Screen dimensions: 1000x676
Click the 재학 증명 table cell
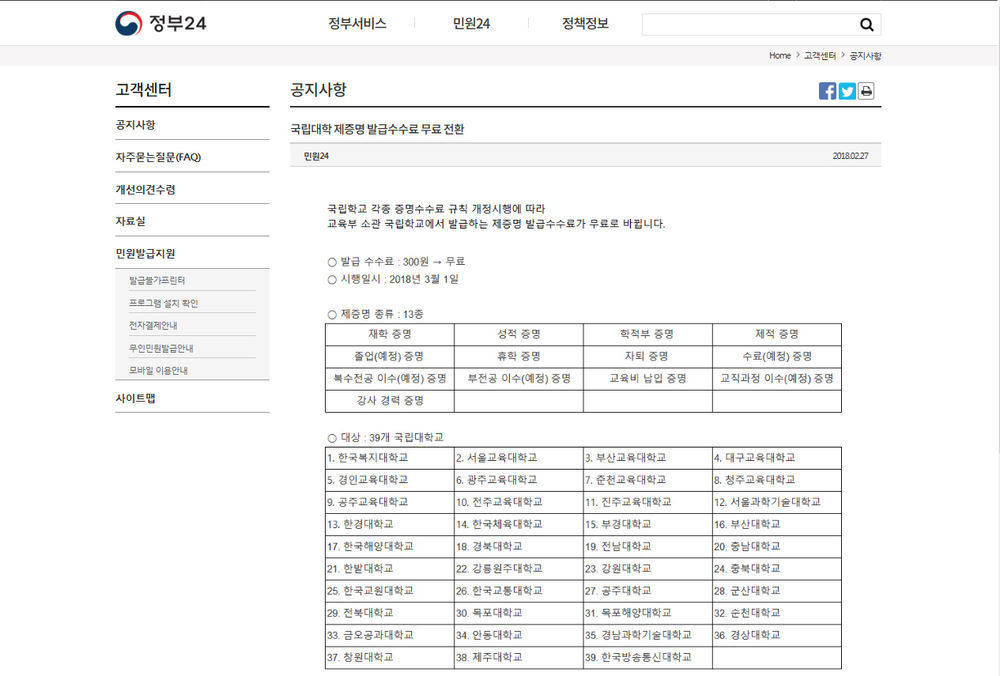coord(390,334)
